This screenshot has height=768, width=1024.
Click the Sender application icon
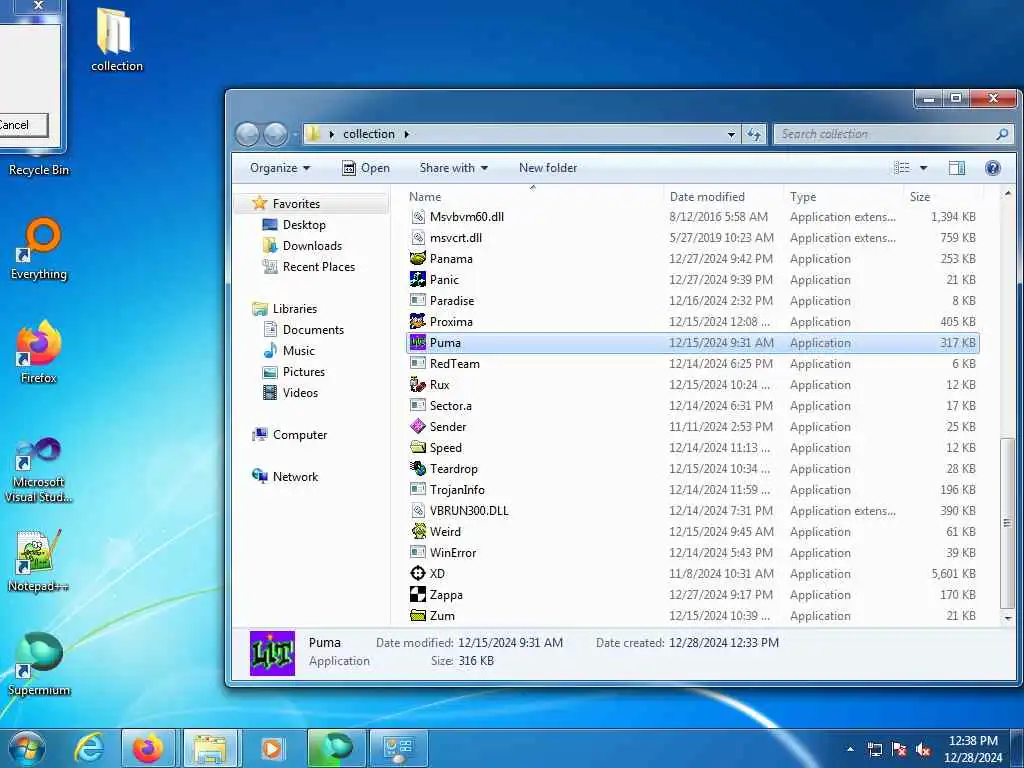coord(417,426)
